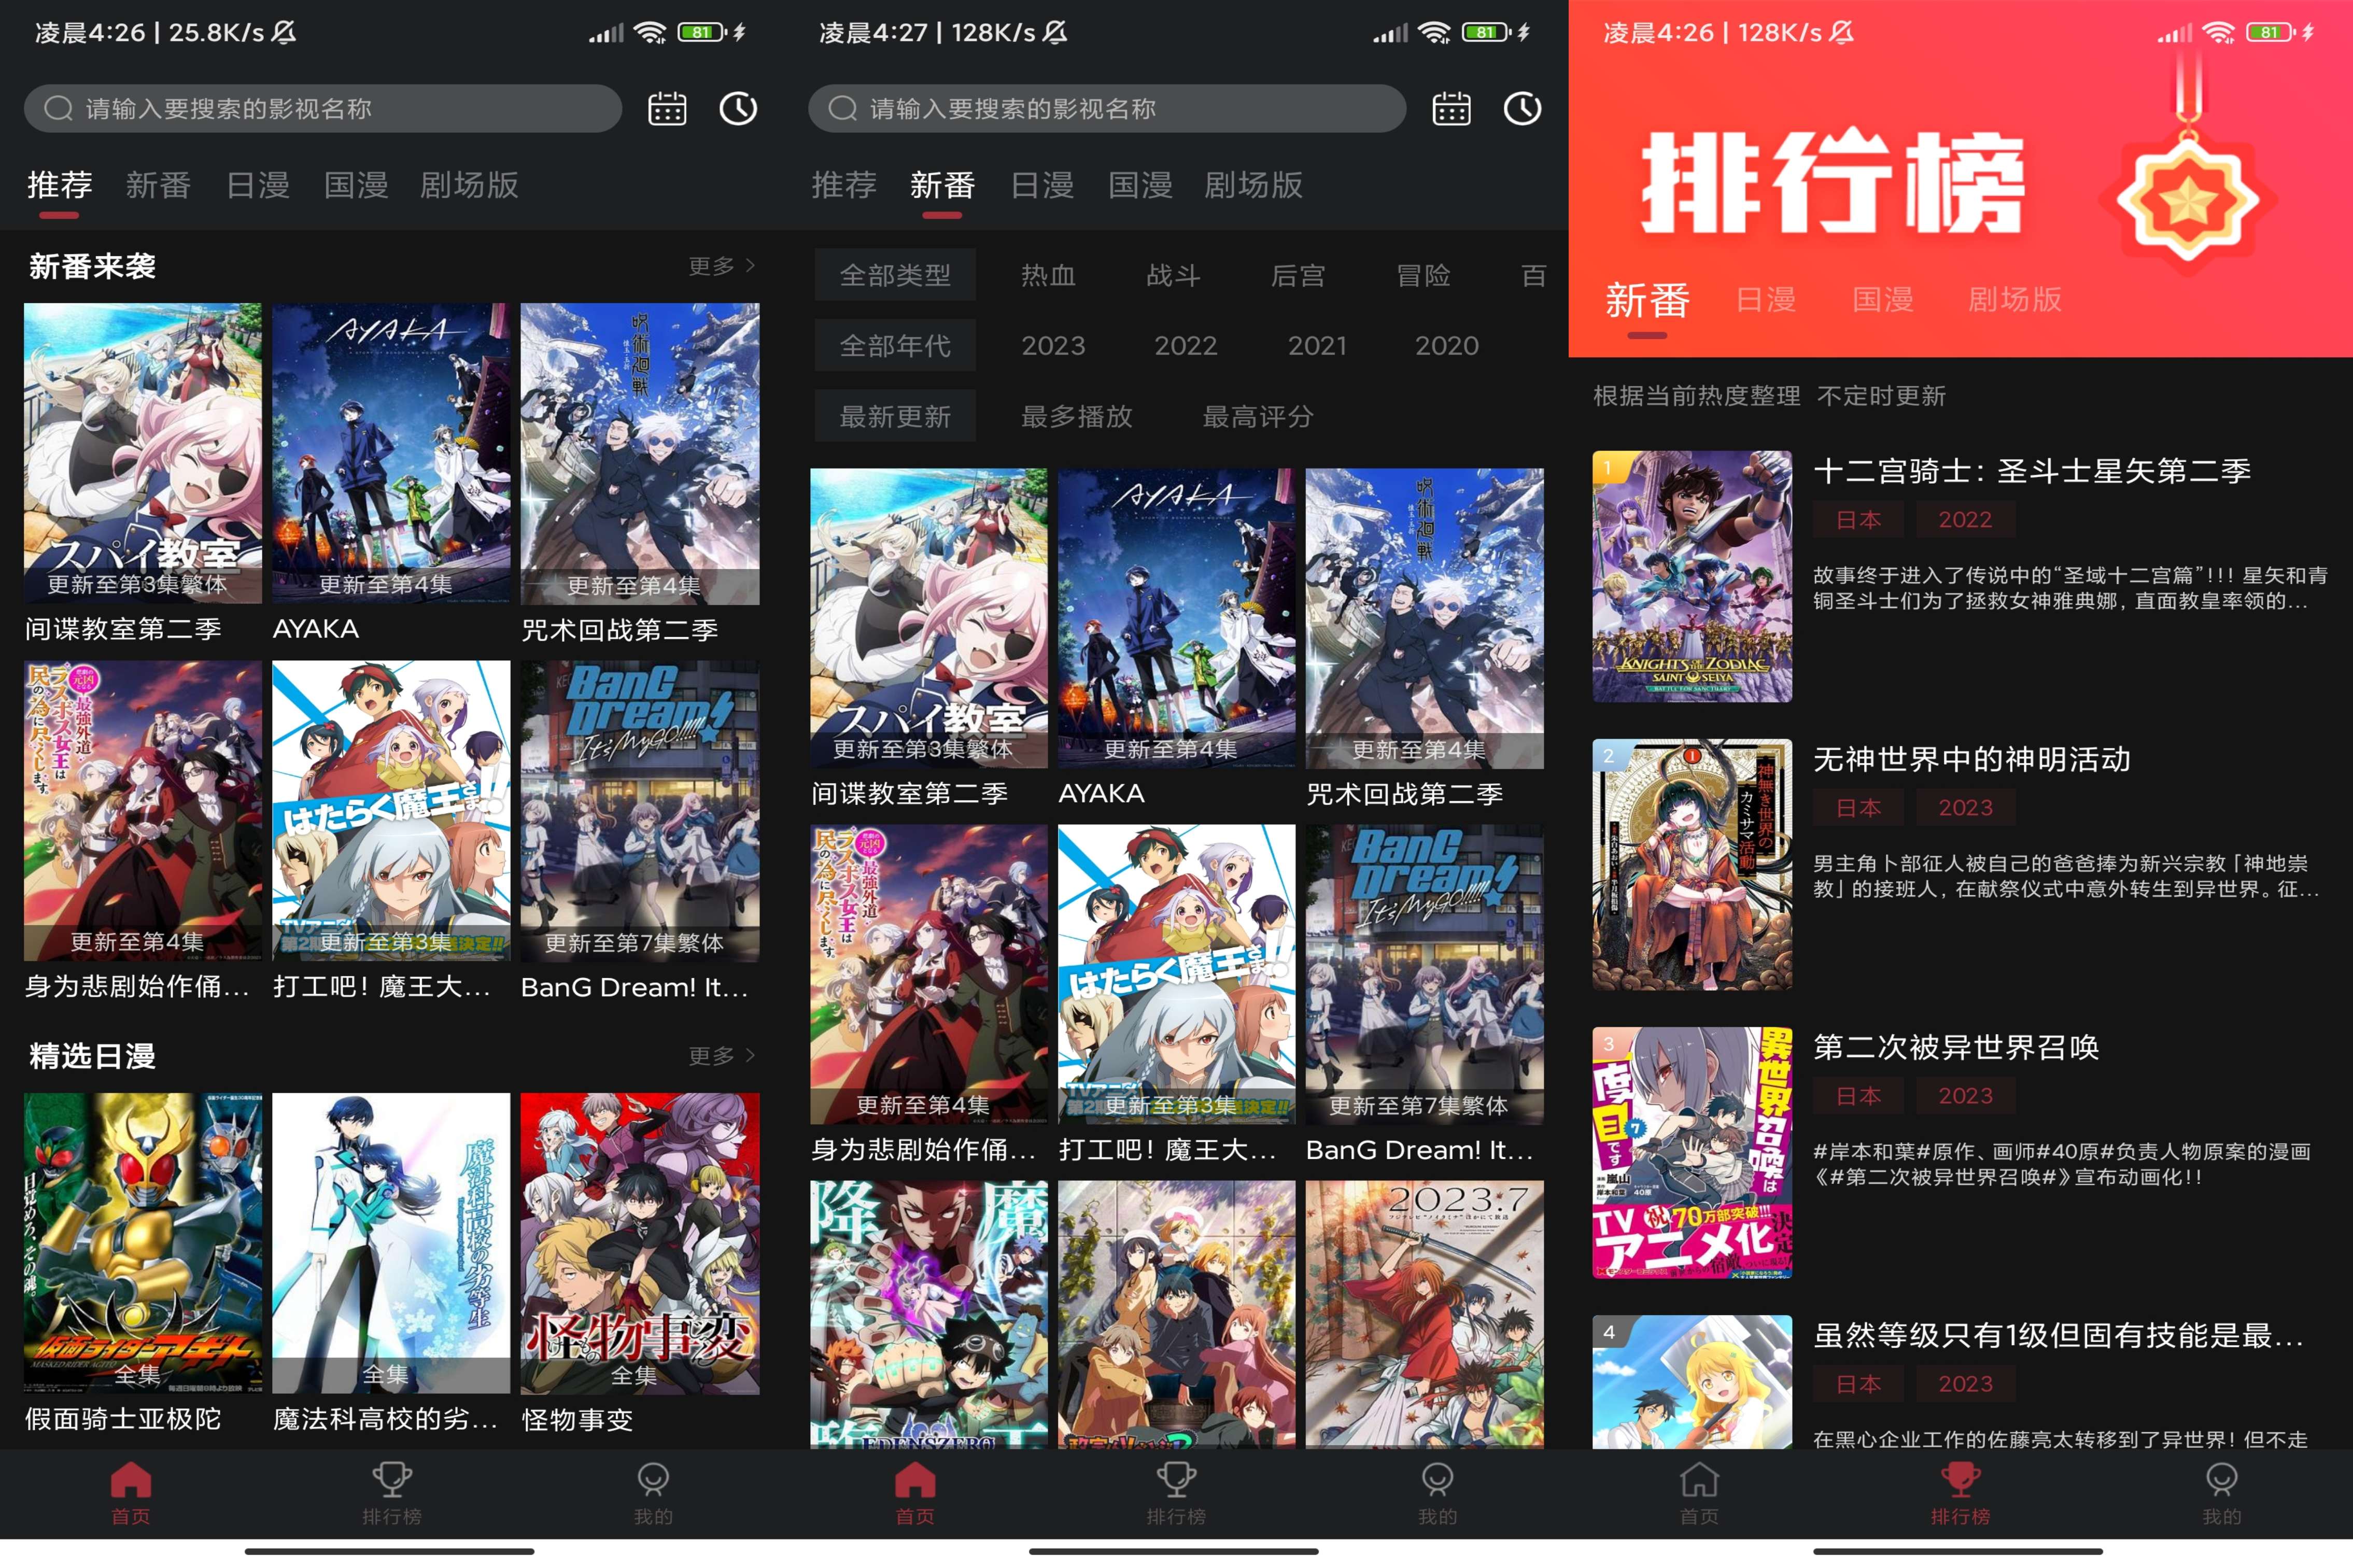Select 全部年代 year filter
The image size is (2353, 1568).
pyautogui.click(x=895, y=345)
